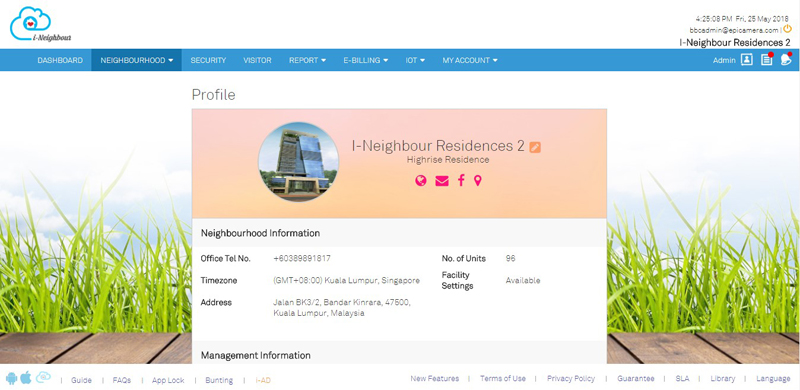Edit the neighbourhood name with pencil icon

point(535,147)
